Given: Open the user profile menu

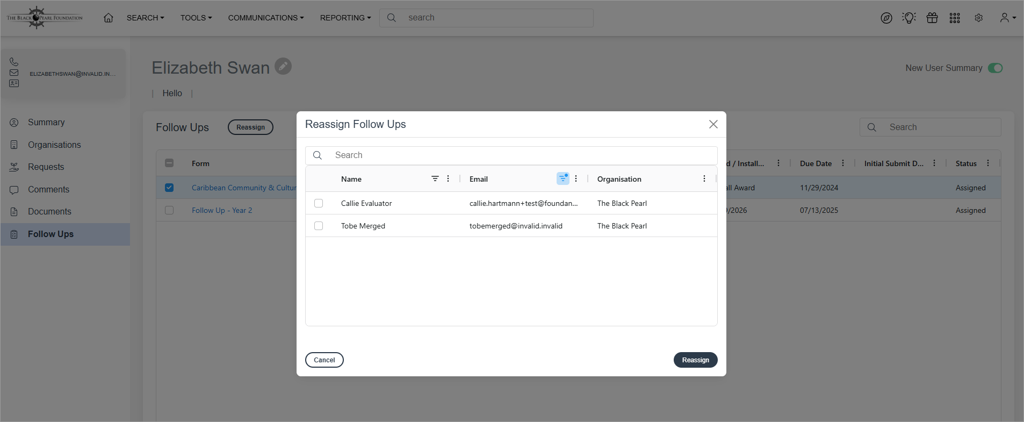Looking at the screenshot, I should tap(1007, 18).
